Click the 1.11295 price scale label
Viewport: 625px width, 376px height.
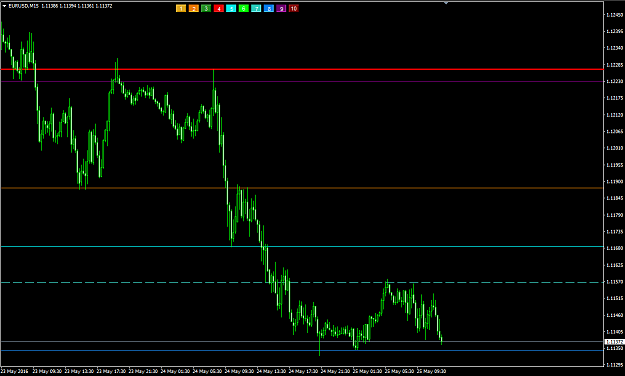click(614, 364)
